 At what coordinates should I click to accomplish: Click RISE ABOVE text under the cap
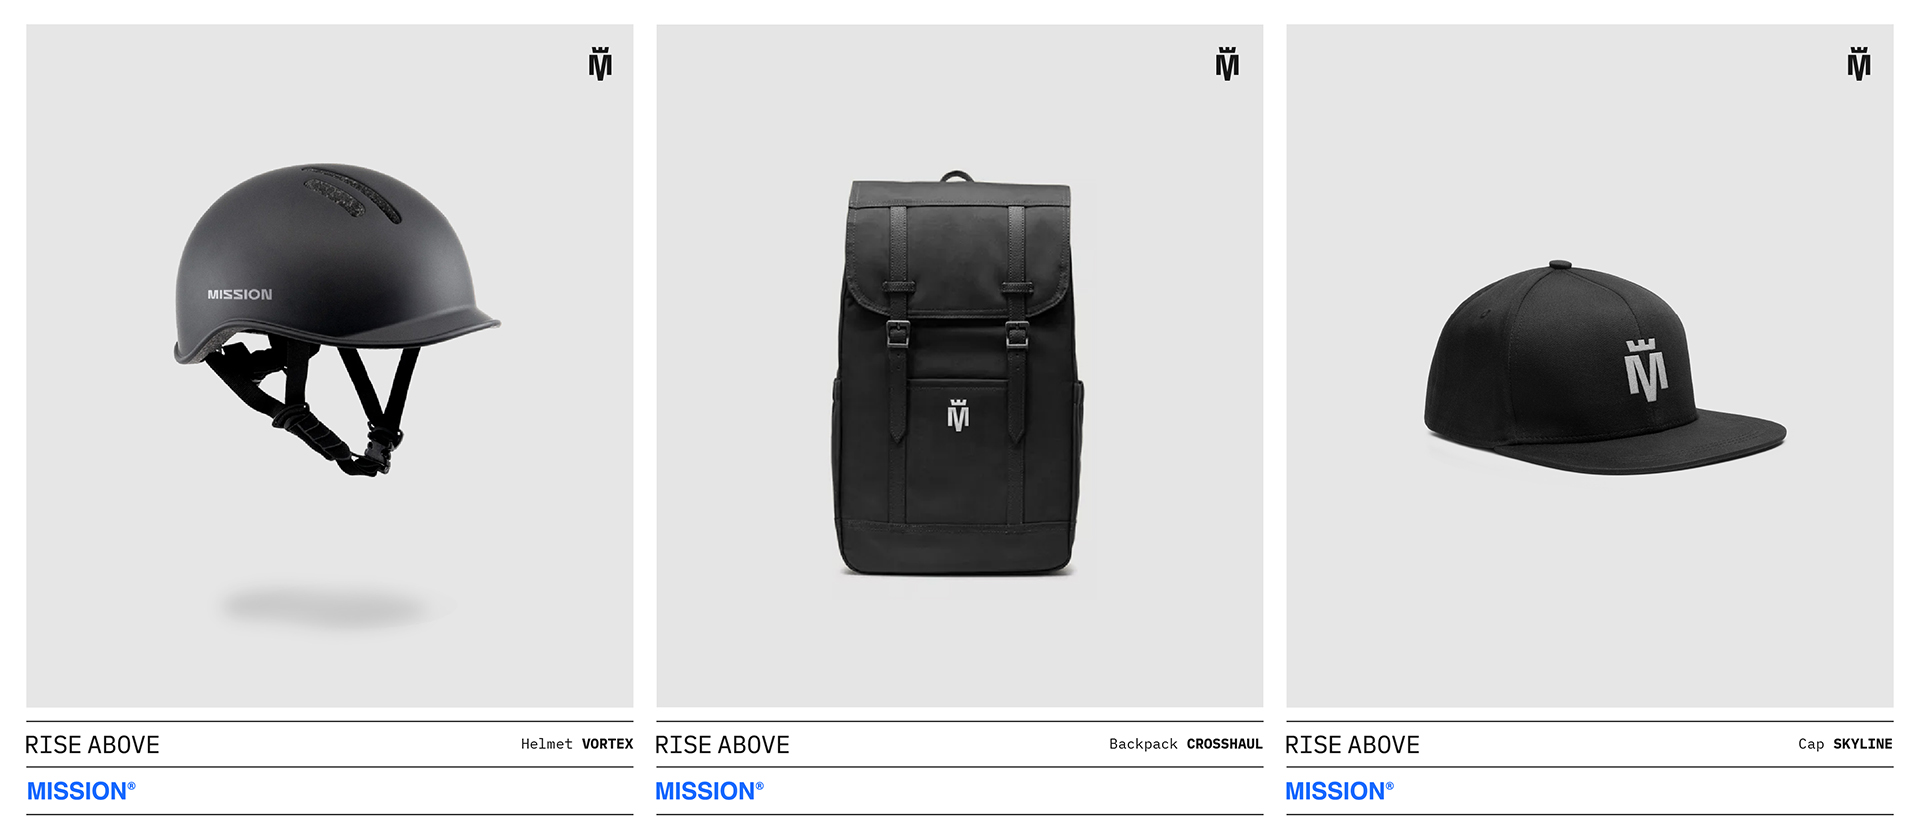[x=1352, y=745]
